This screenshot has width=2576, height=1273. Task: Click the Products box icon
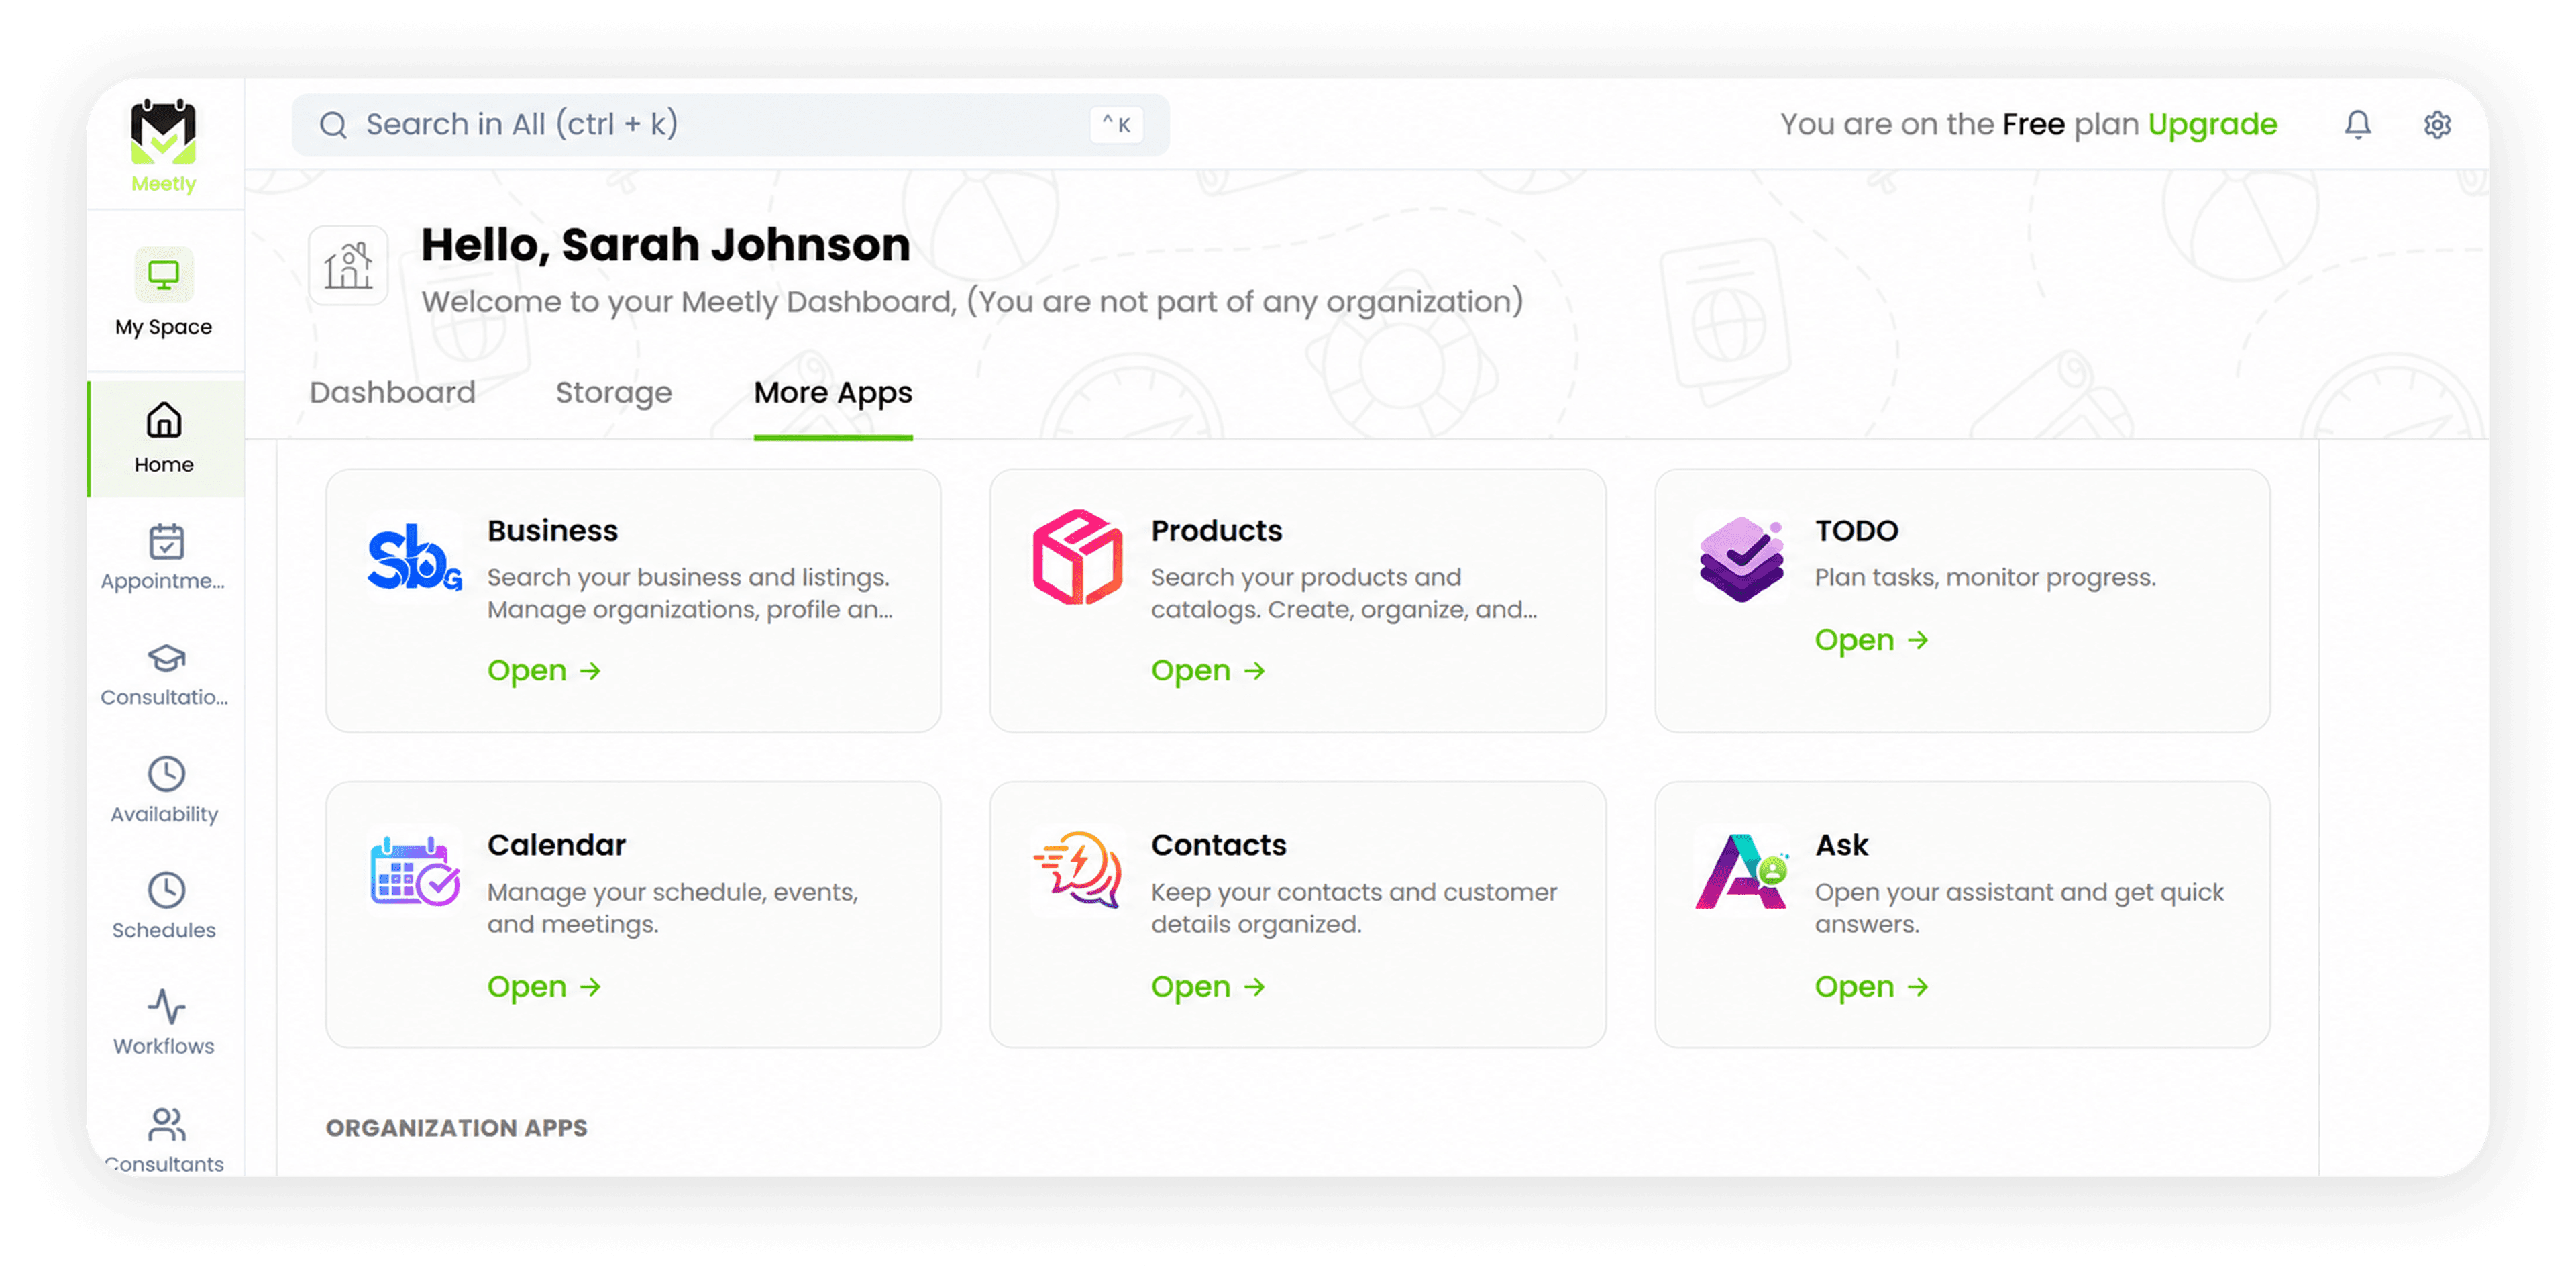pos(1077,557)
